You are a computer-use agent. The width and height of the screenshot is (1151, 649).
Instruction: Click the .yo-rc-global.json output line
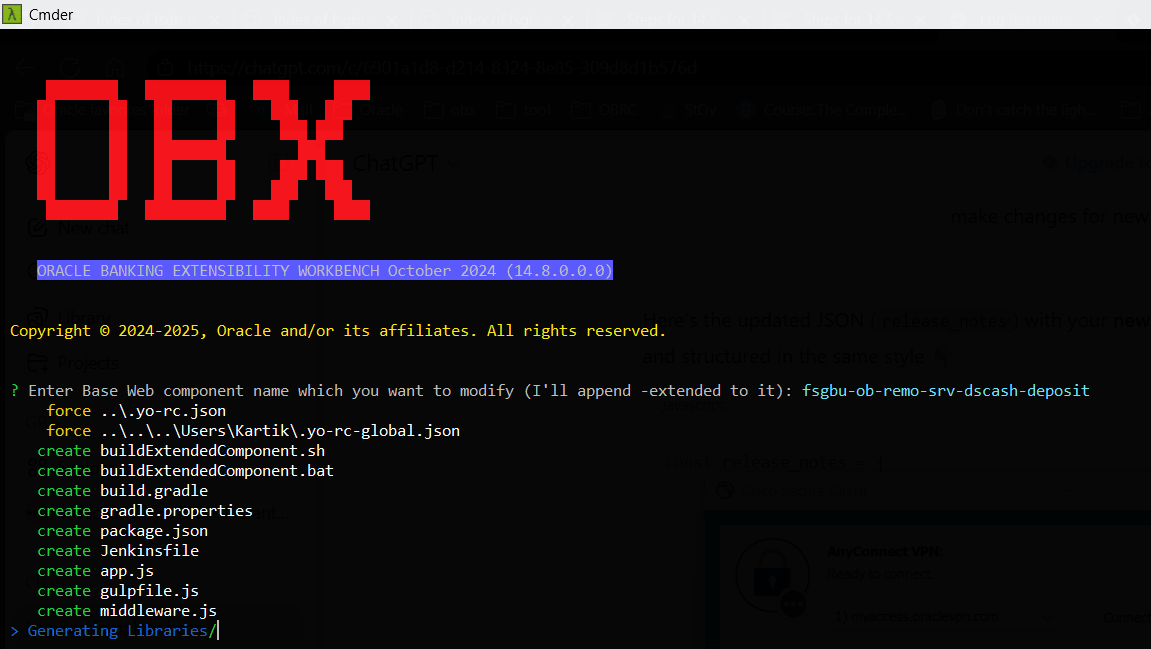click(253, 430)
